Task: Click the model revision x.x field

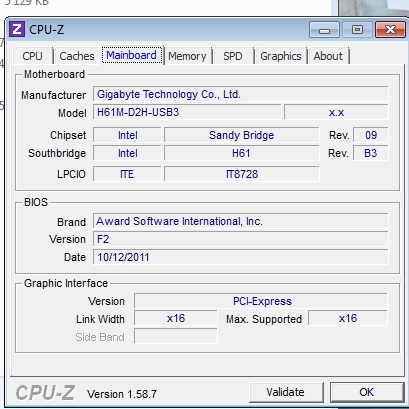Action: (336, 112)
